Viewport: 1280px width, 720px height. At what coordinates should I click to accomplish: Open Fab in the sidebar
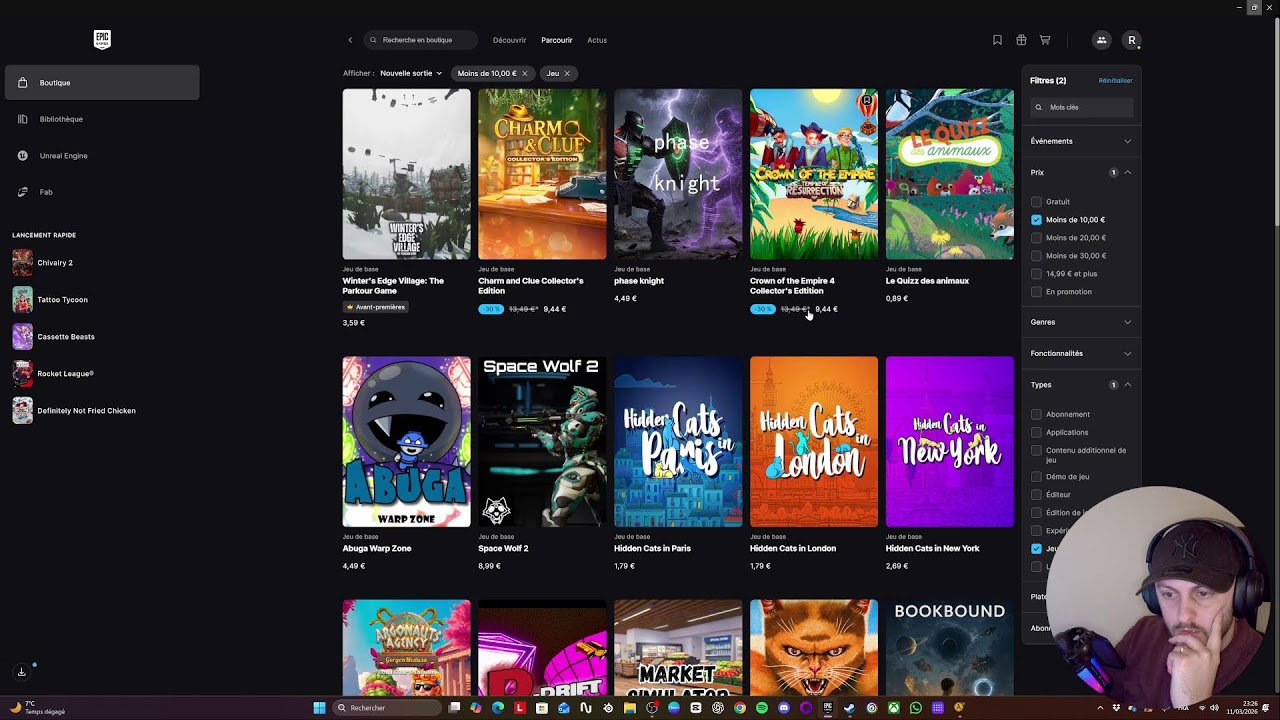(102, 192)
